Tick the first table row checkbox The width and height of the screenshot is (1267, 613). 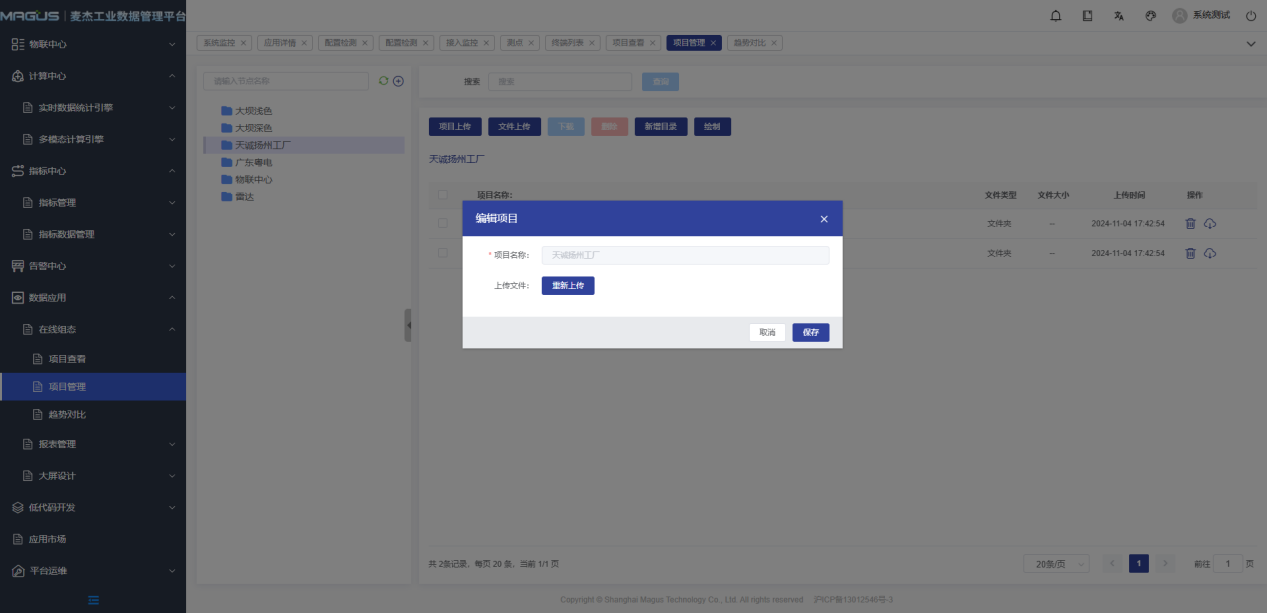coord(443,224)
